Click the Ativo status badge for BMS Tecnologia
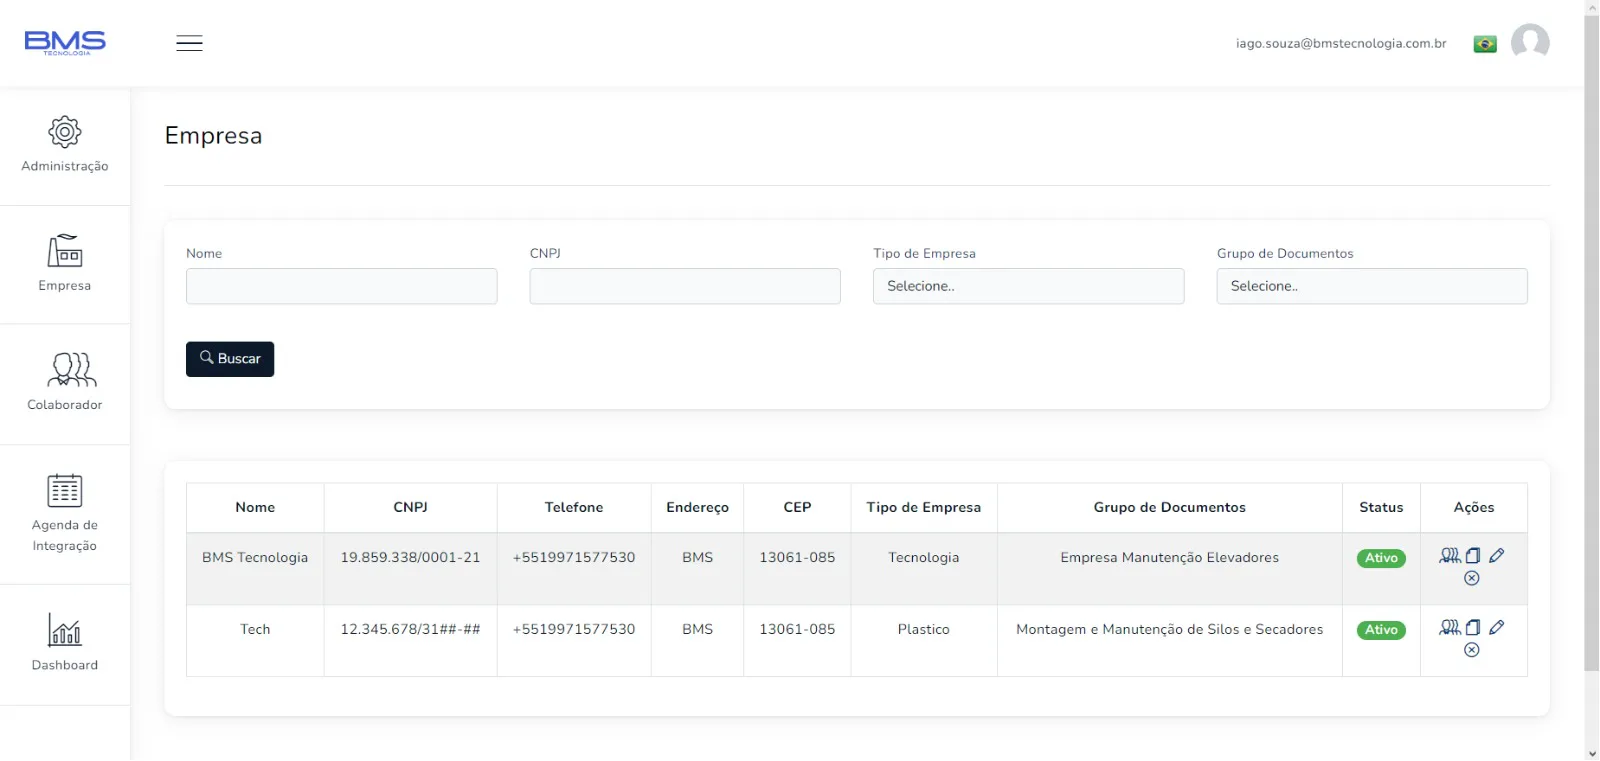Screen dimensions: 1600x761 (x=1381, y=558)
